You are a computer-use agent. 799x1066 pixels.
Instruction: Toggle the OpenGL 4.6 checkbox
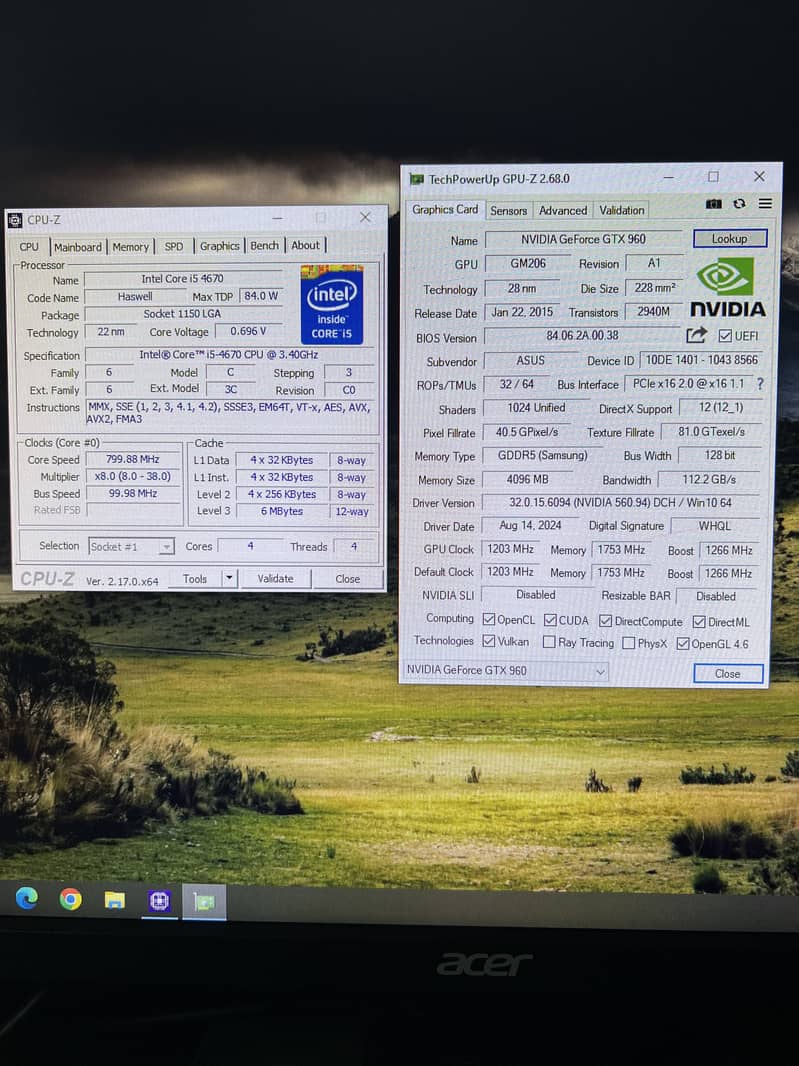(683, 643)
